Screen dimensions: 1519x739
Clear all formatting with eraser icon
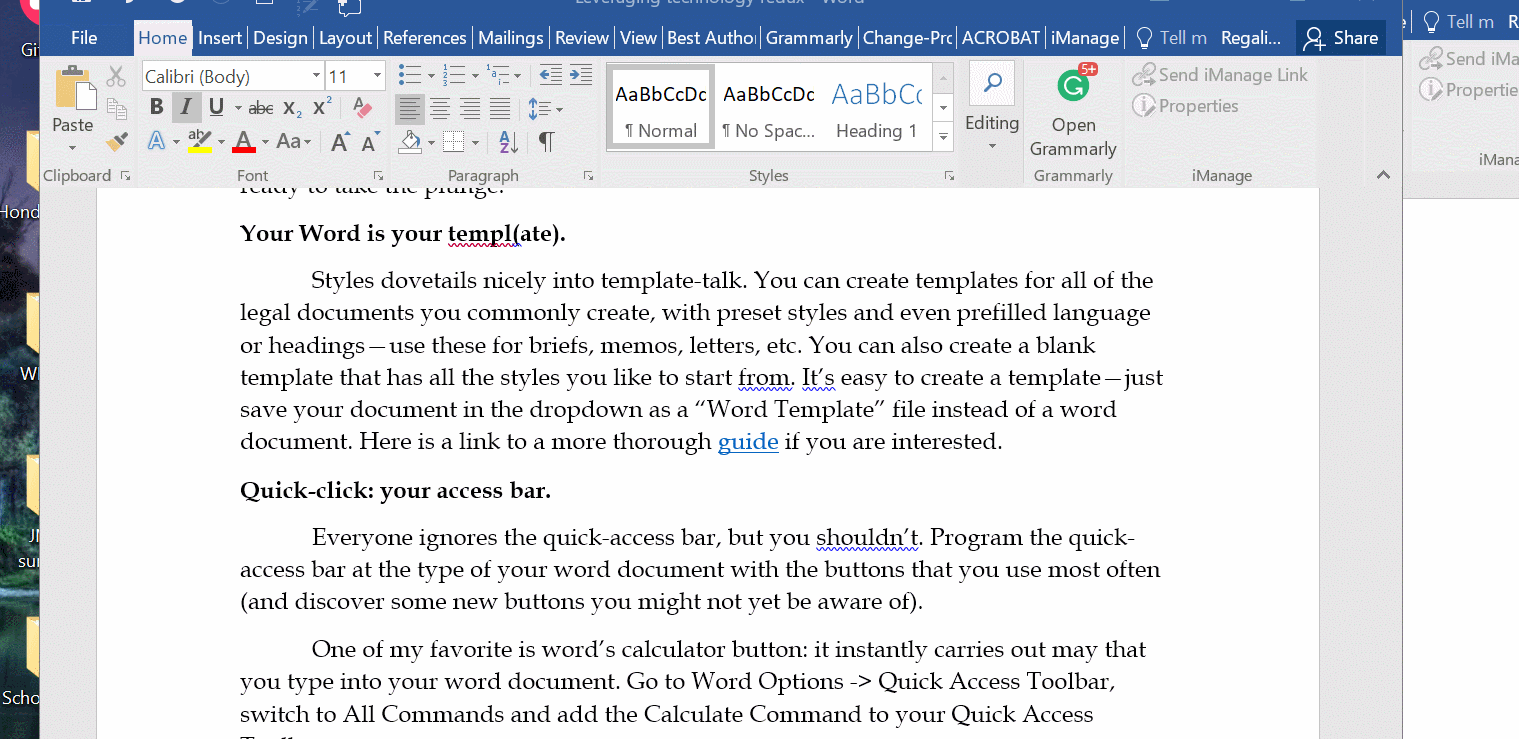coord(362,108)
